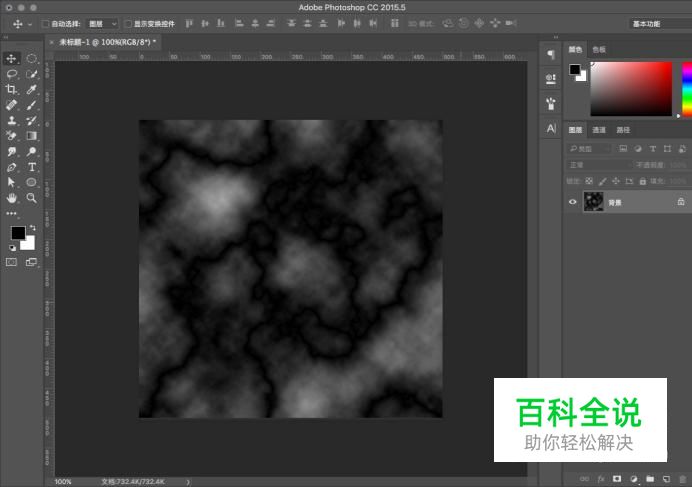
Task: Select the 图层 panel tab
Action: [x=575, y=130]
